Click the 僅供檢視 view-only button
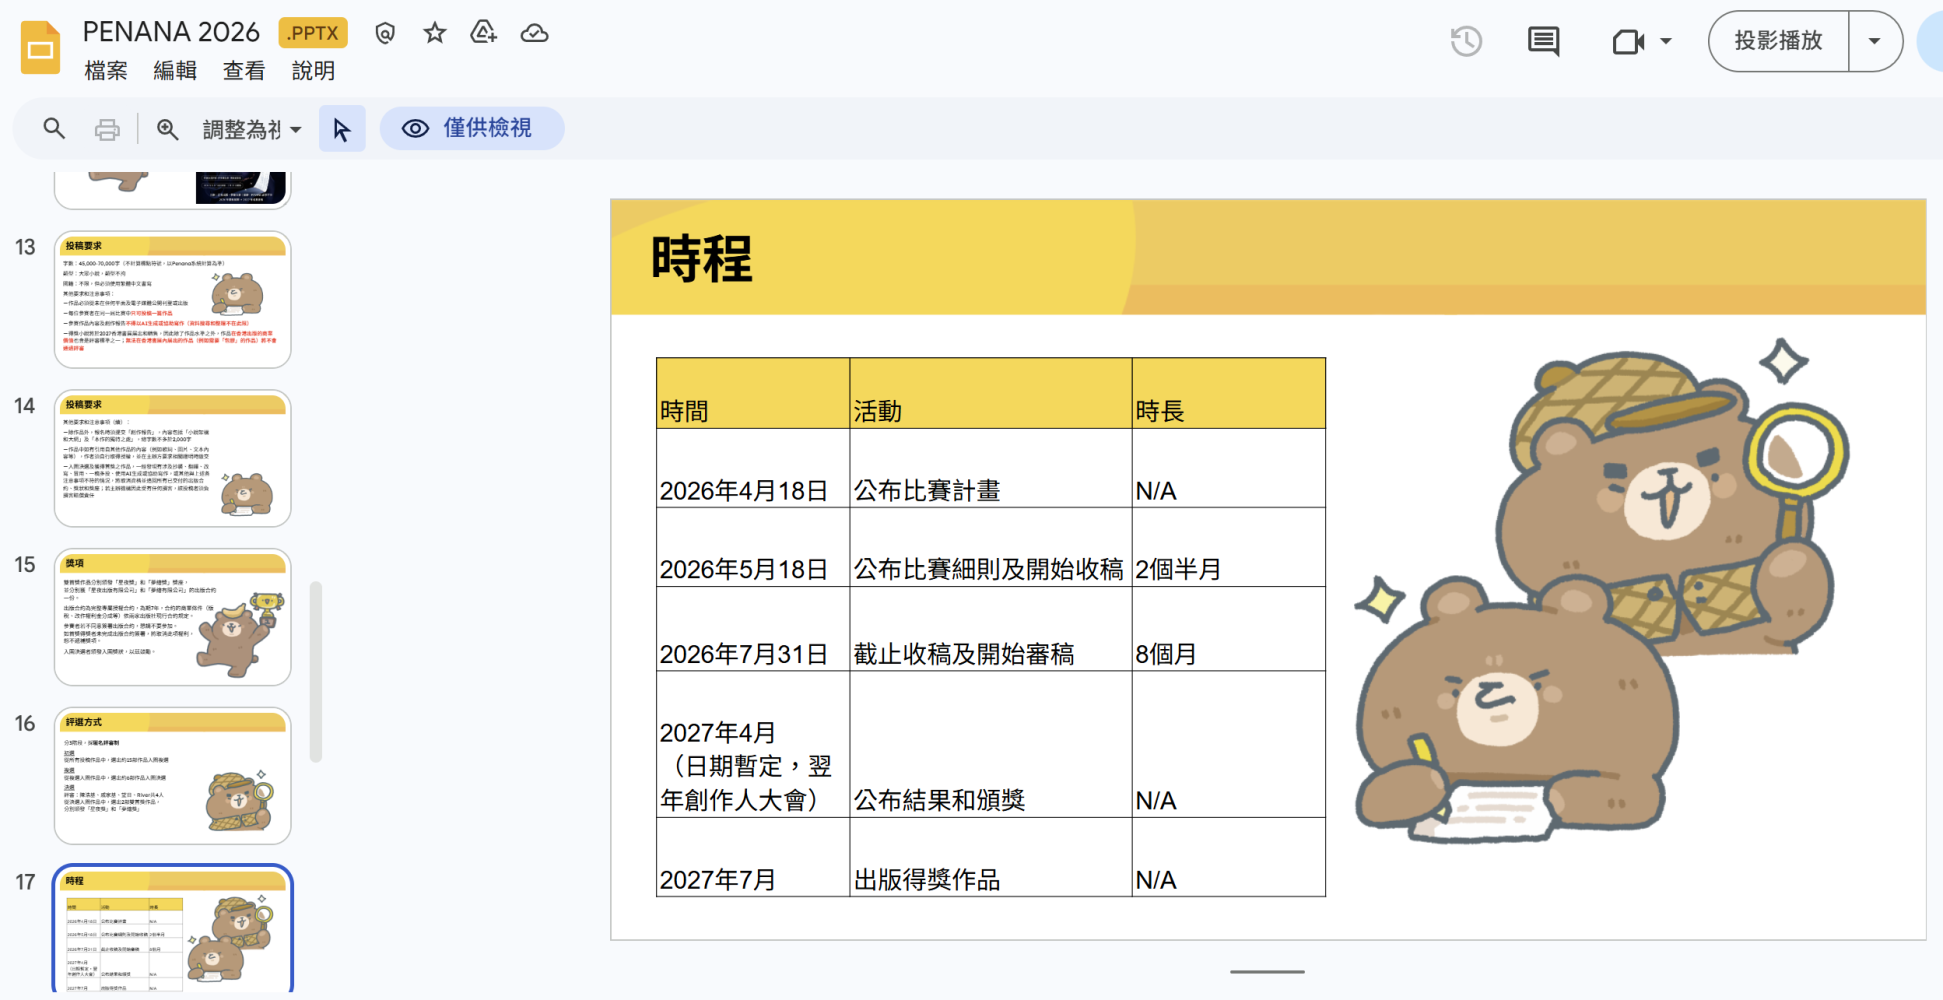 (472, 128)
